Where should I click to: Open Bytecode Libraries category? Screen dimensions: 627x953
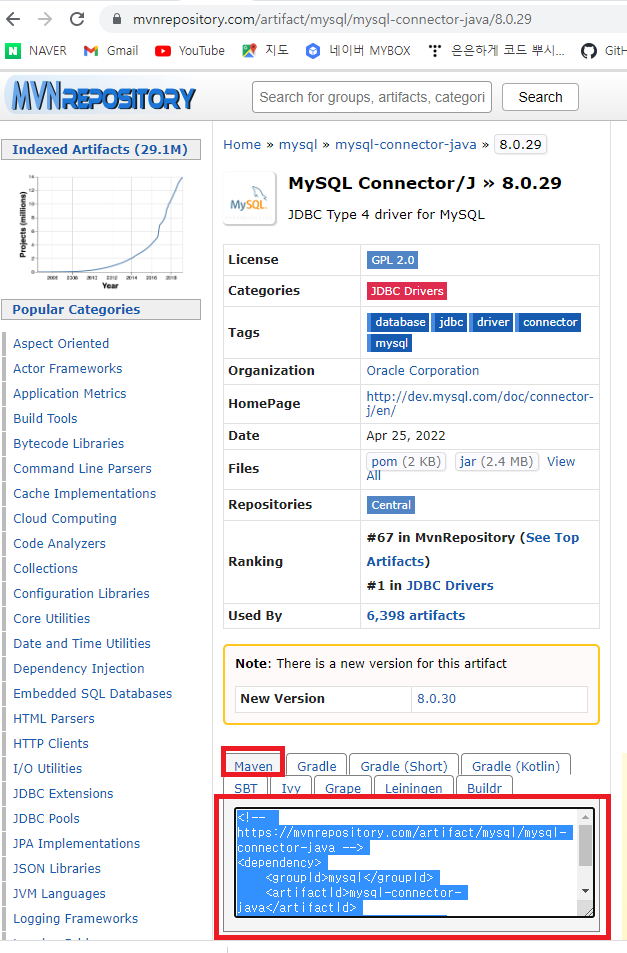click(x=69, y=443)
